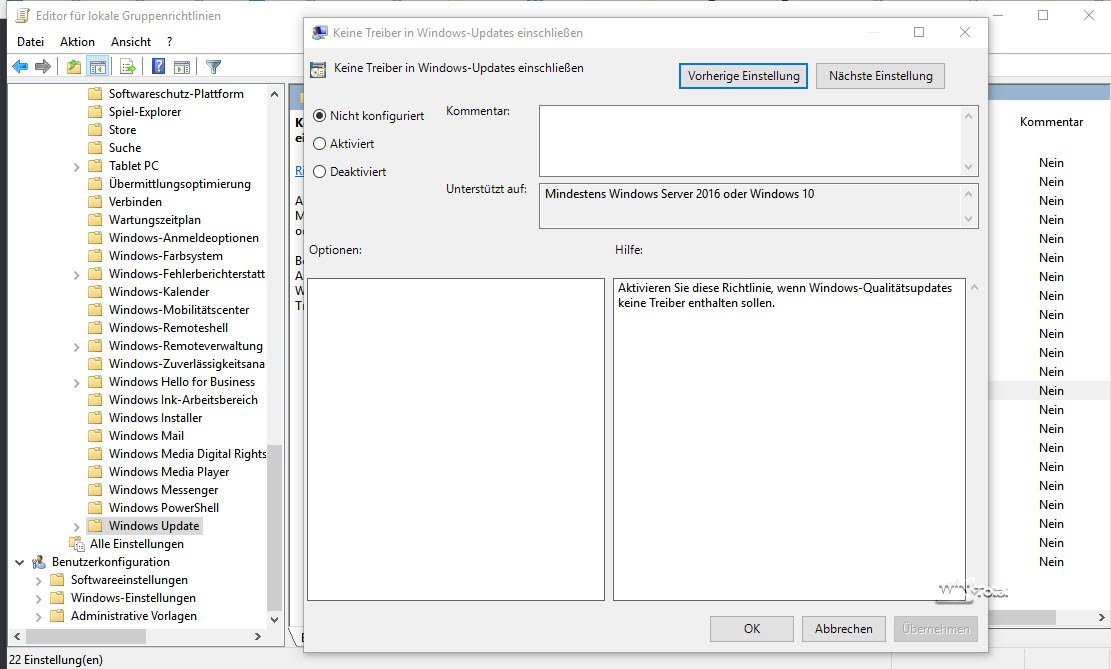Click the Back arrow toolbar icon

tap(20, 67)
